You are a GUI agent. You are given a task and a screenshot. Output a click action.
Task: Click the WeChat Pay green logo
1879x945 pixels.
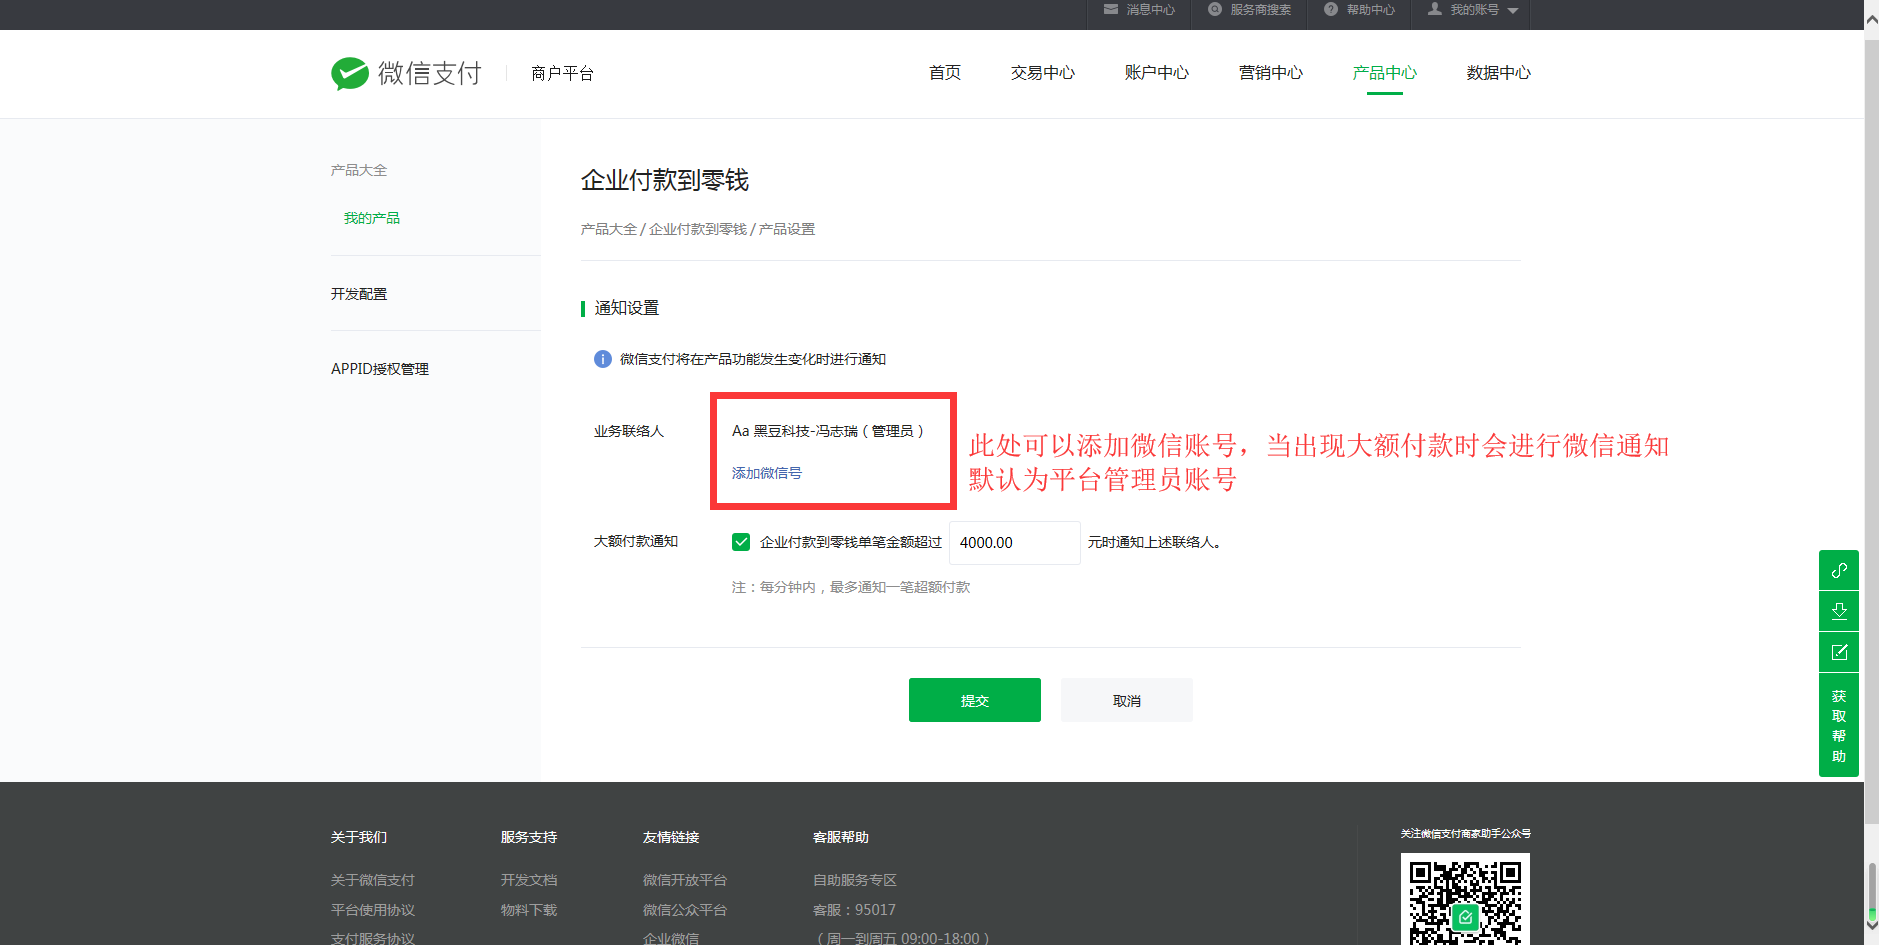coord(350,73)
